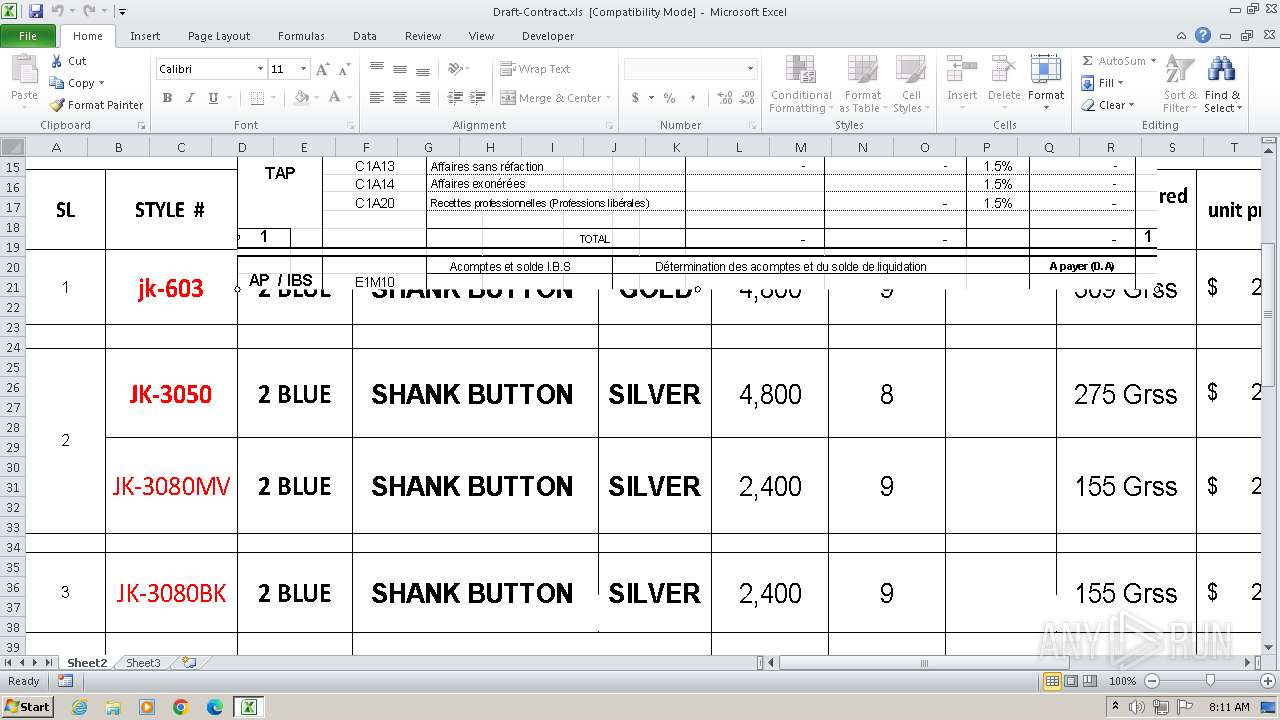Switch to the Insert ribbon tab

coord(145,36)
